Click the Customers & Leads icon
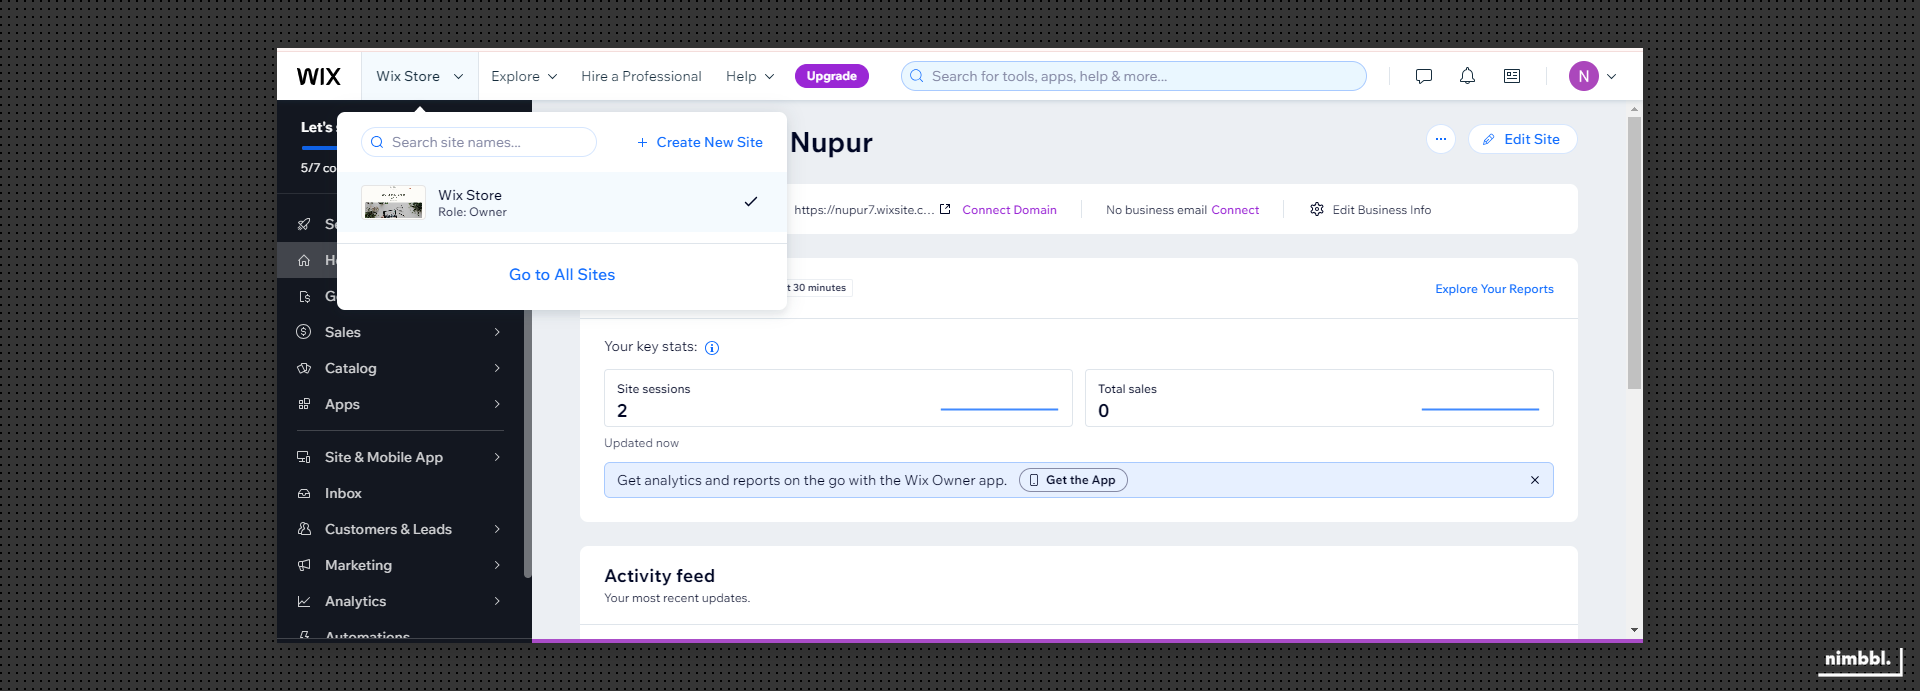This screenshot has width=1920, height=691. pyautogui.click(x=304, y=529)
